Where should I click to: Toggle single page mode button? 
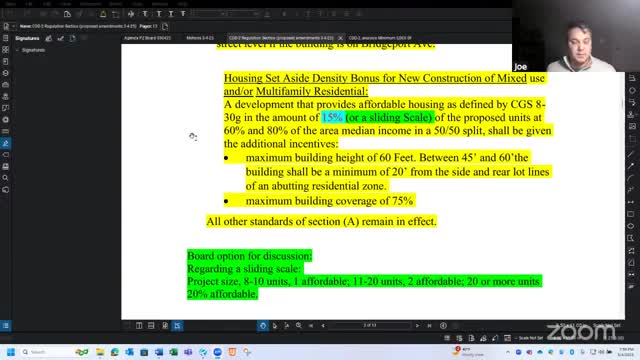click(165, 326)
